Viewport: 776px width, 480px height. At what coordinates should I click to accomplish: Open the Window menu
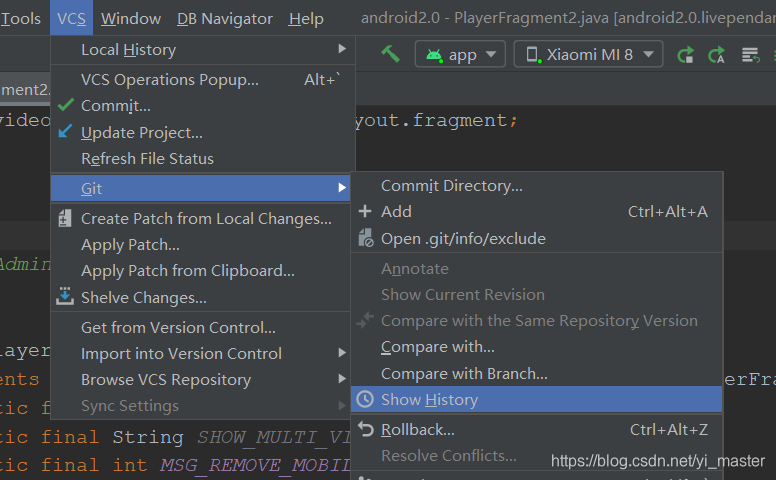(x=131, y=18)
